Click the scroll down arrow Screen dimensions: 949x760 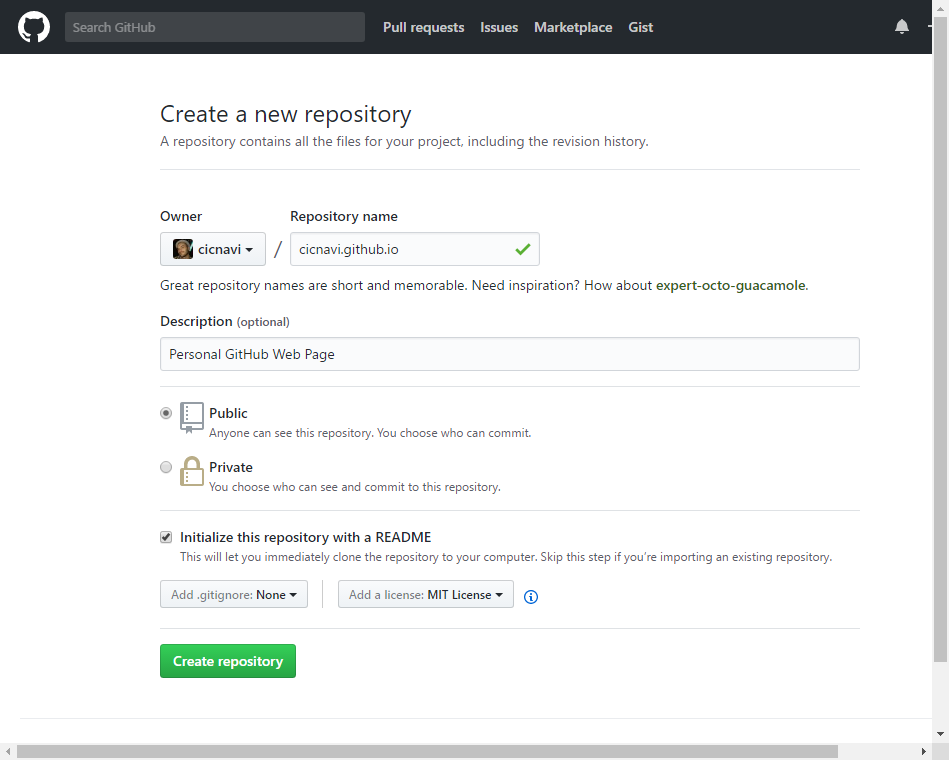point(940,735)
